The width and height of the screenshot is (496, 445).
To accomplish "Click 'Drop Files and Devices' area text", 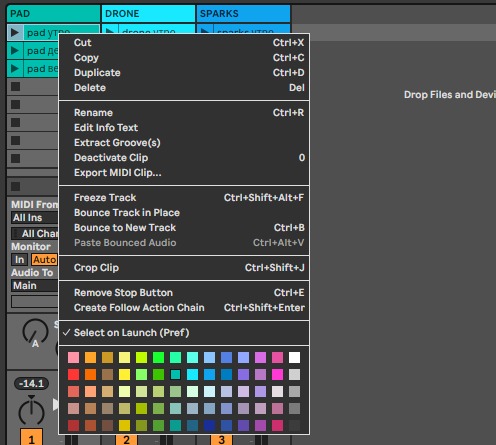I will tap(450, 95).
